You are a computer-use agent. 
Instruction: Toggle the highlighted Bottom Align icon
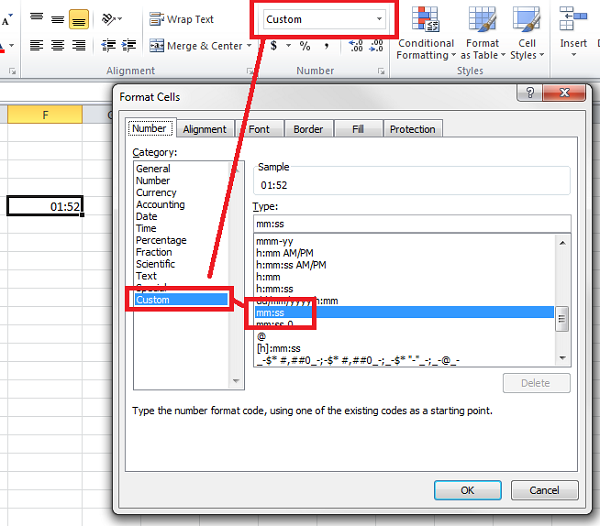point(79,19)
